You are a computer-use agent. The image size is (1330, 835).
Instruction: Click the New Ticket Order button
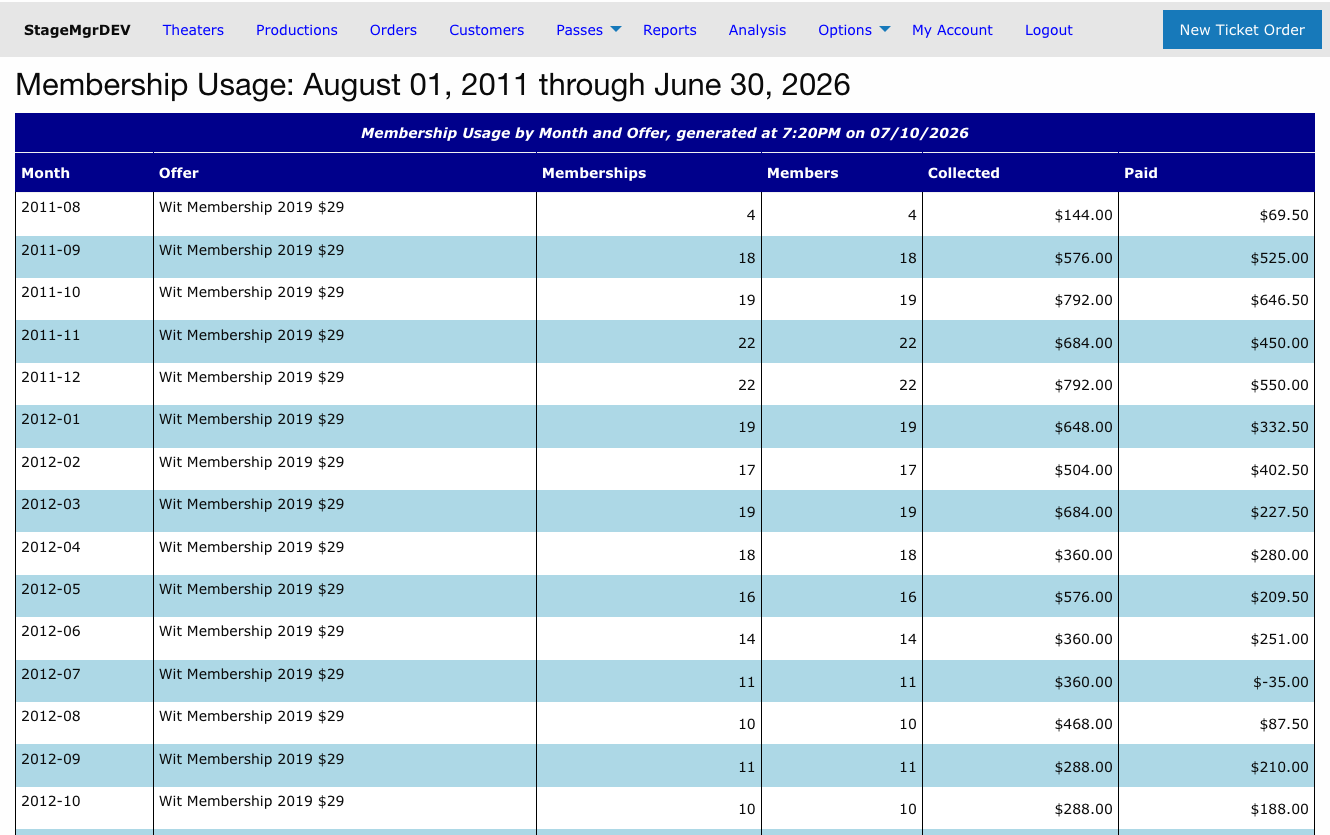point(1242,30)
